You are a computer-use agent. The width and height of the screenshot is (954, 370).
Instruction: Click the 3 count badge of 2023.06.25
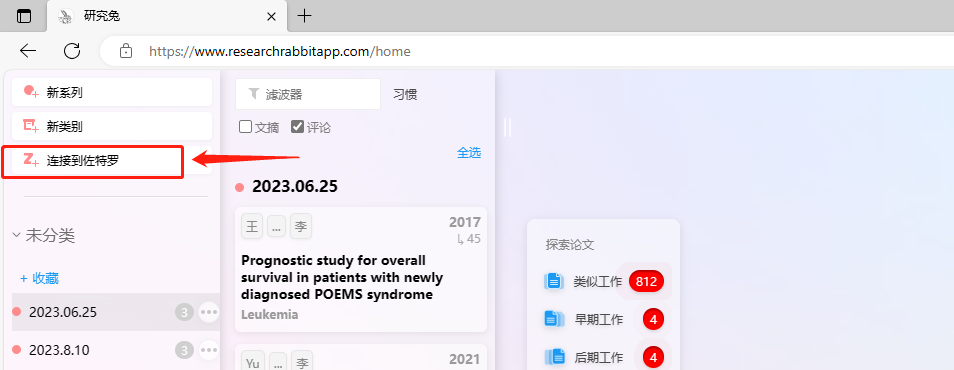pos(184,313)
